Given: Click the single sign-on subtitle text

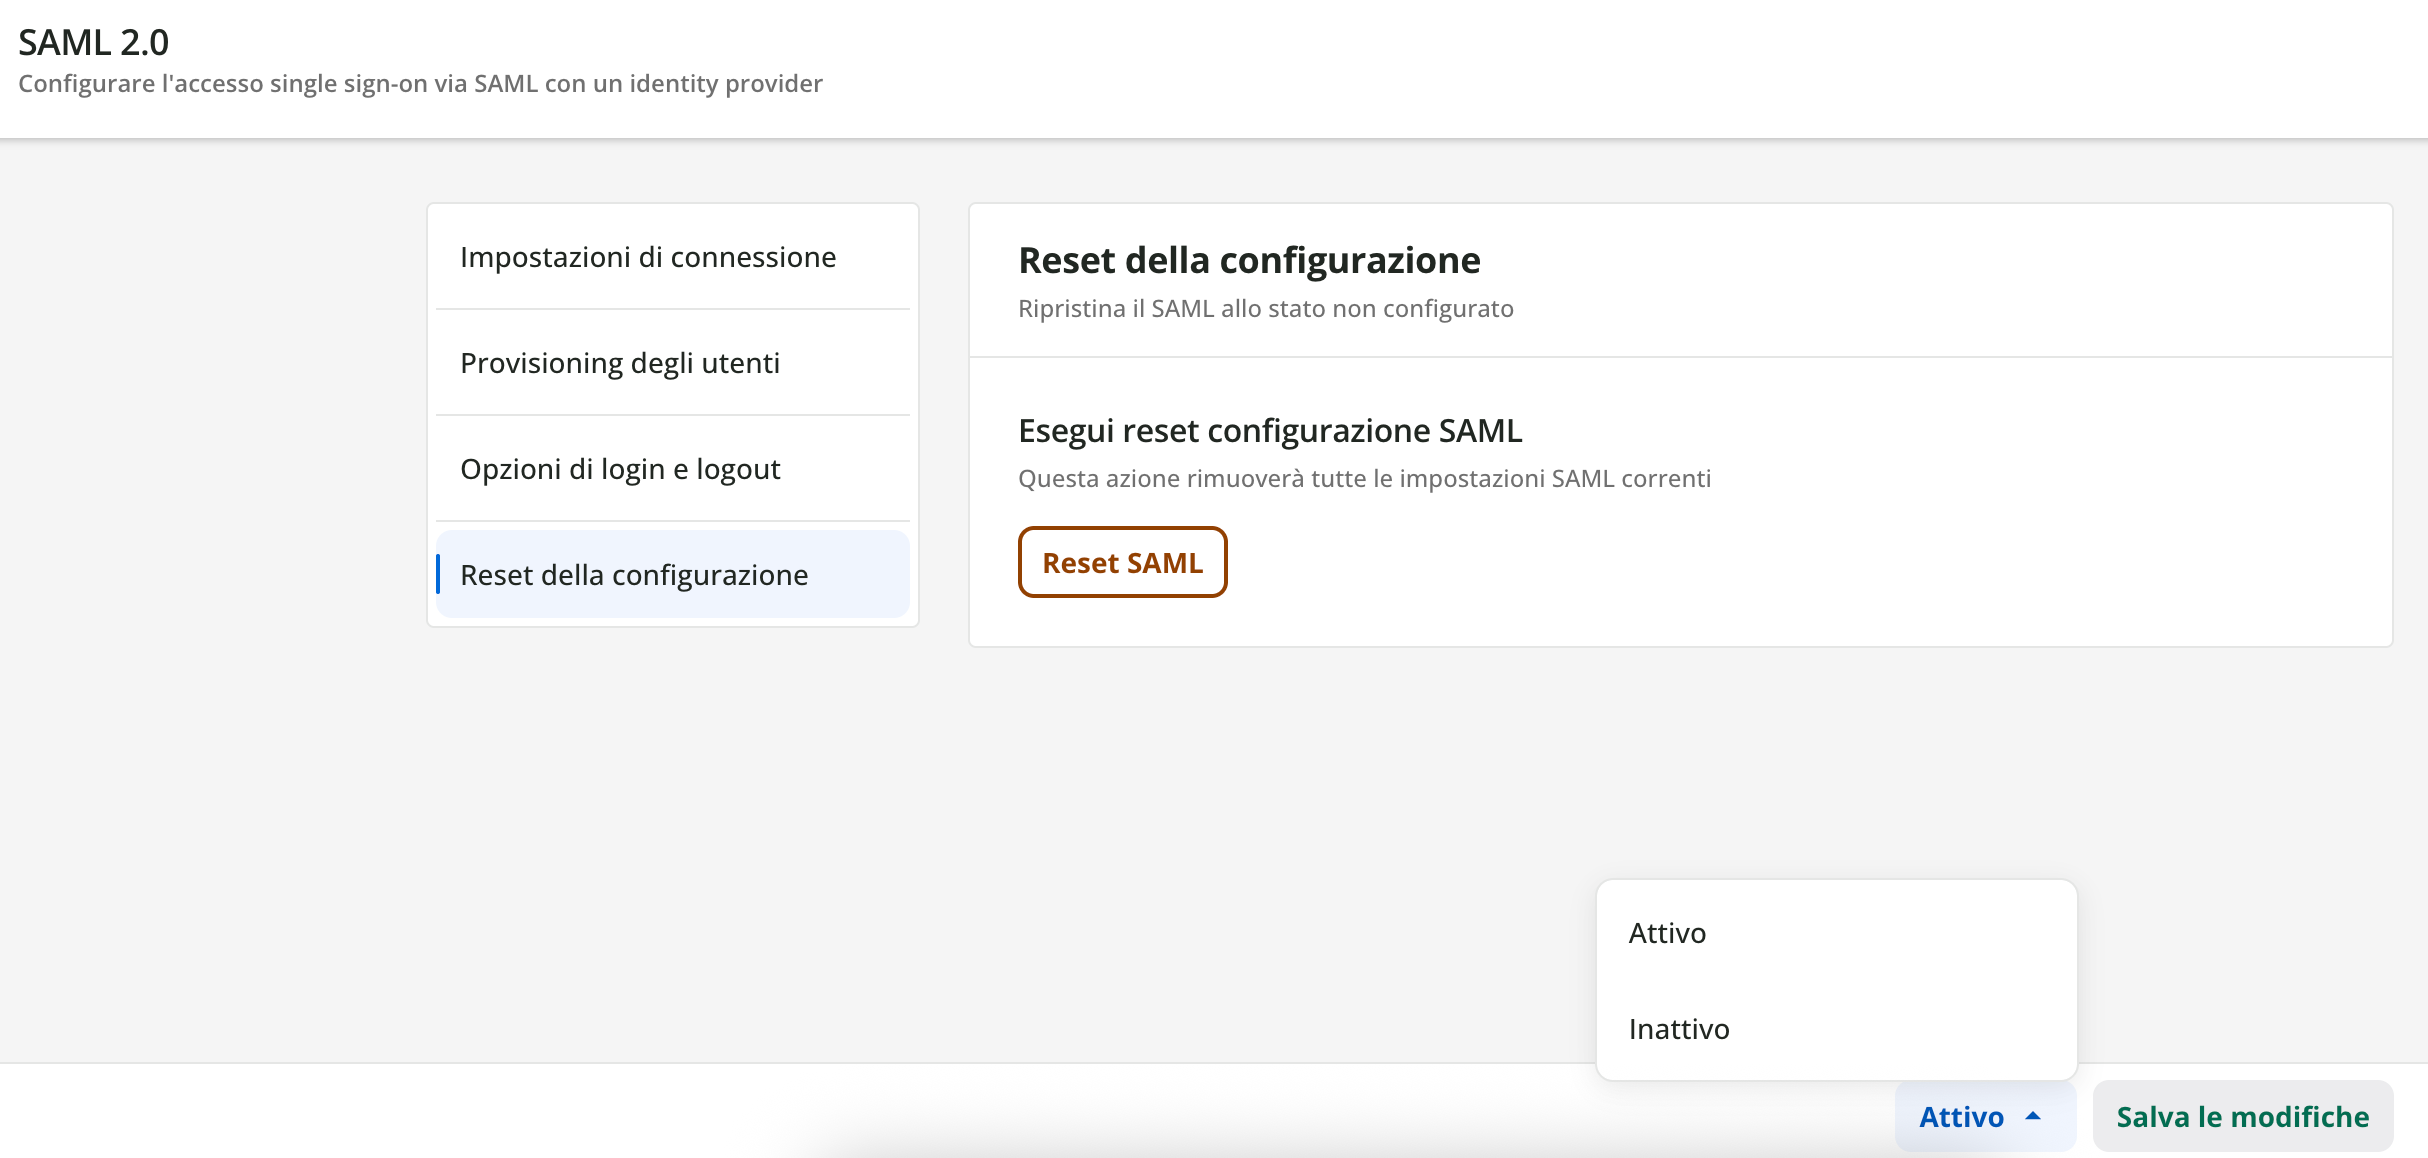Looking at the screenshot, I should point(420,83).
